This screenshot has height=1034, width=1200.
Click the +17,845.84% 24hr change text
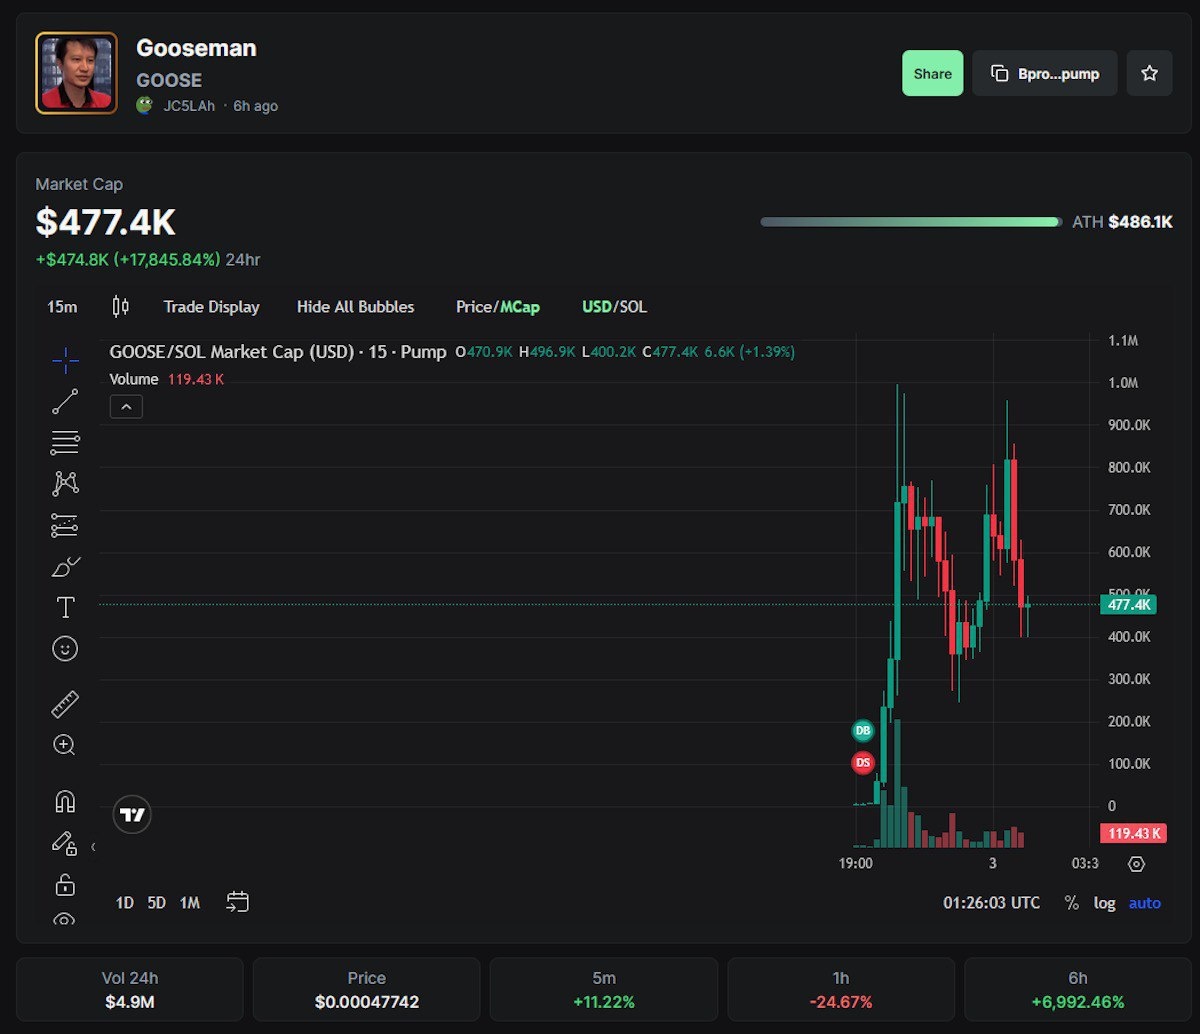click(x=169, y=260)
